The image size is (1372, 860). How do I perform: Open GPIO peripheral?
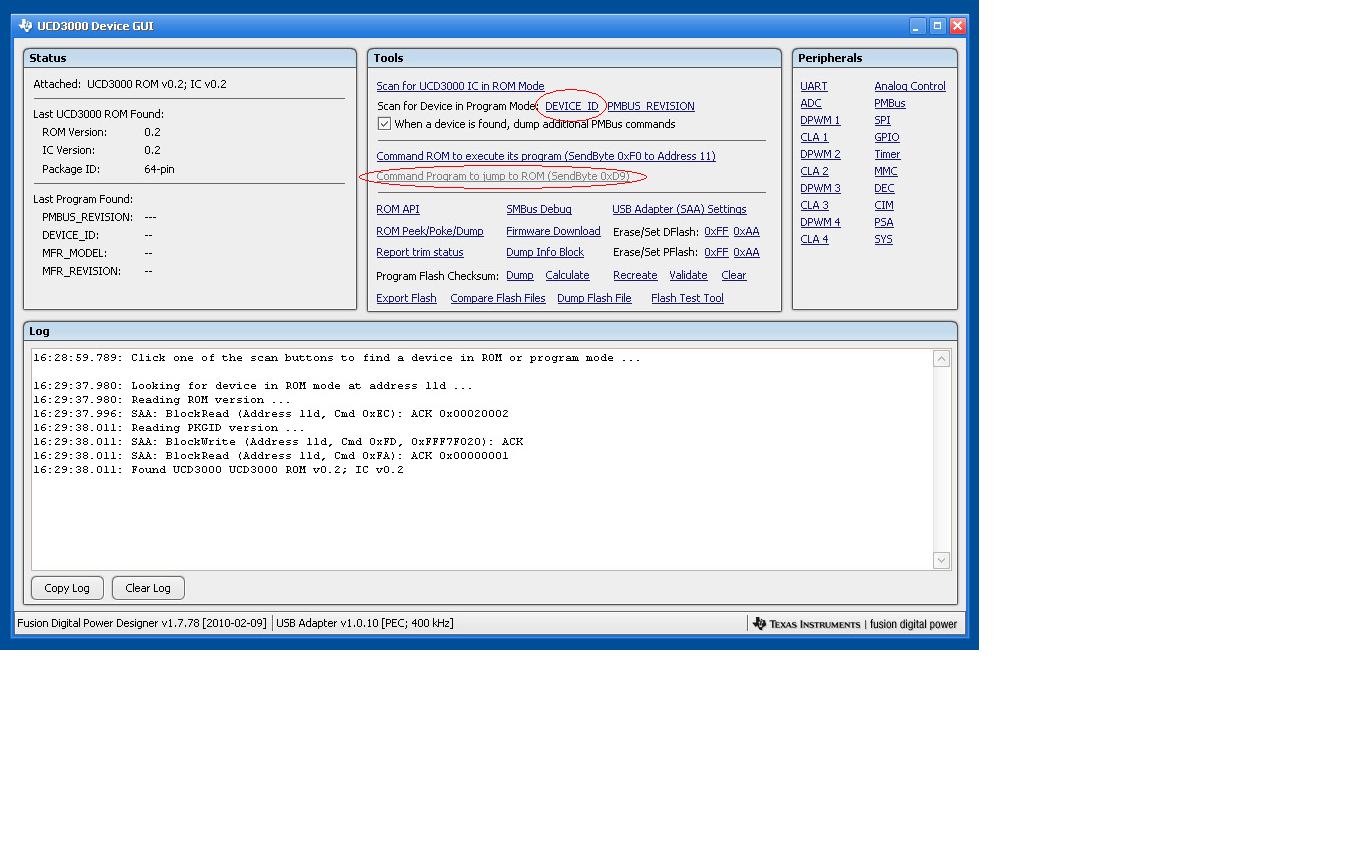pyautogui.click(x=887, y=137)
